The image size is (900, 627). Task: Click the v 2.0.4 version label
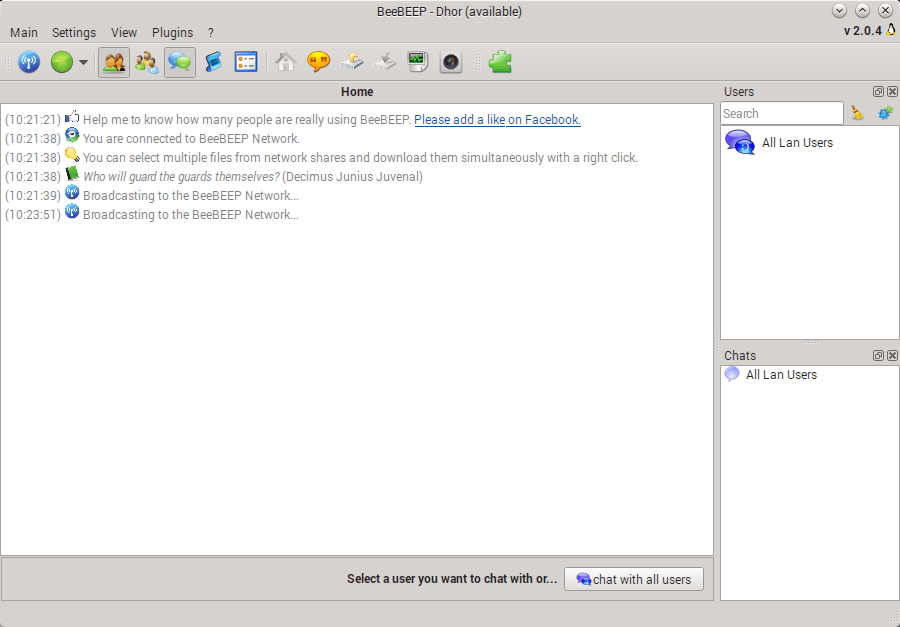click(x=863, y=31)
